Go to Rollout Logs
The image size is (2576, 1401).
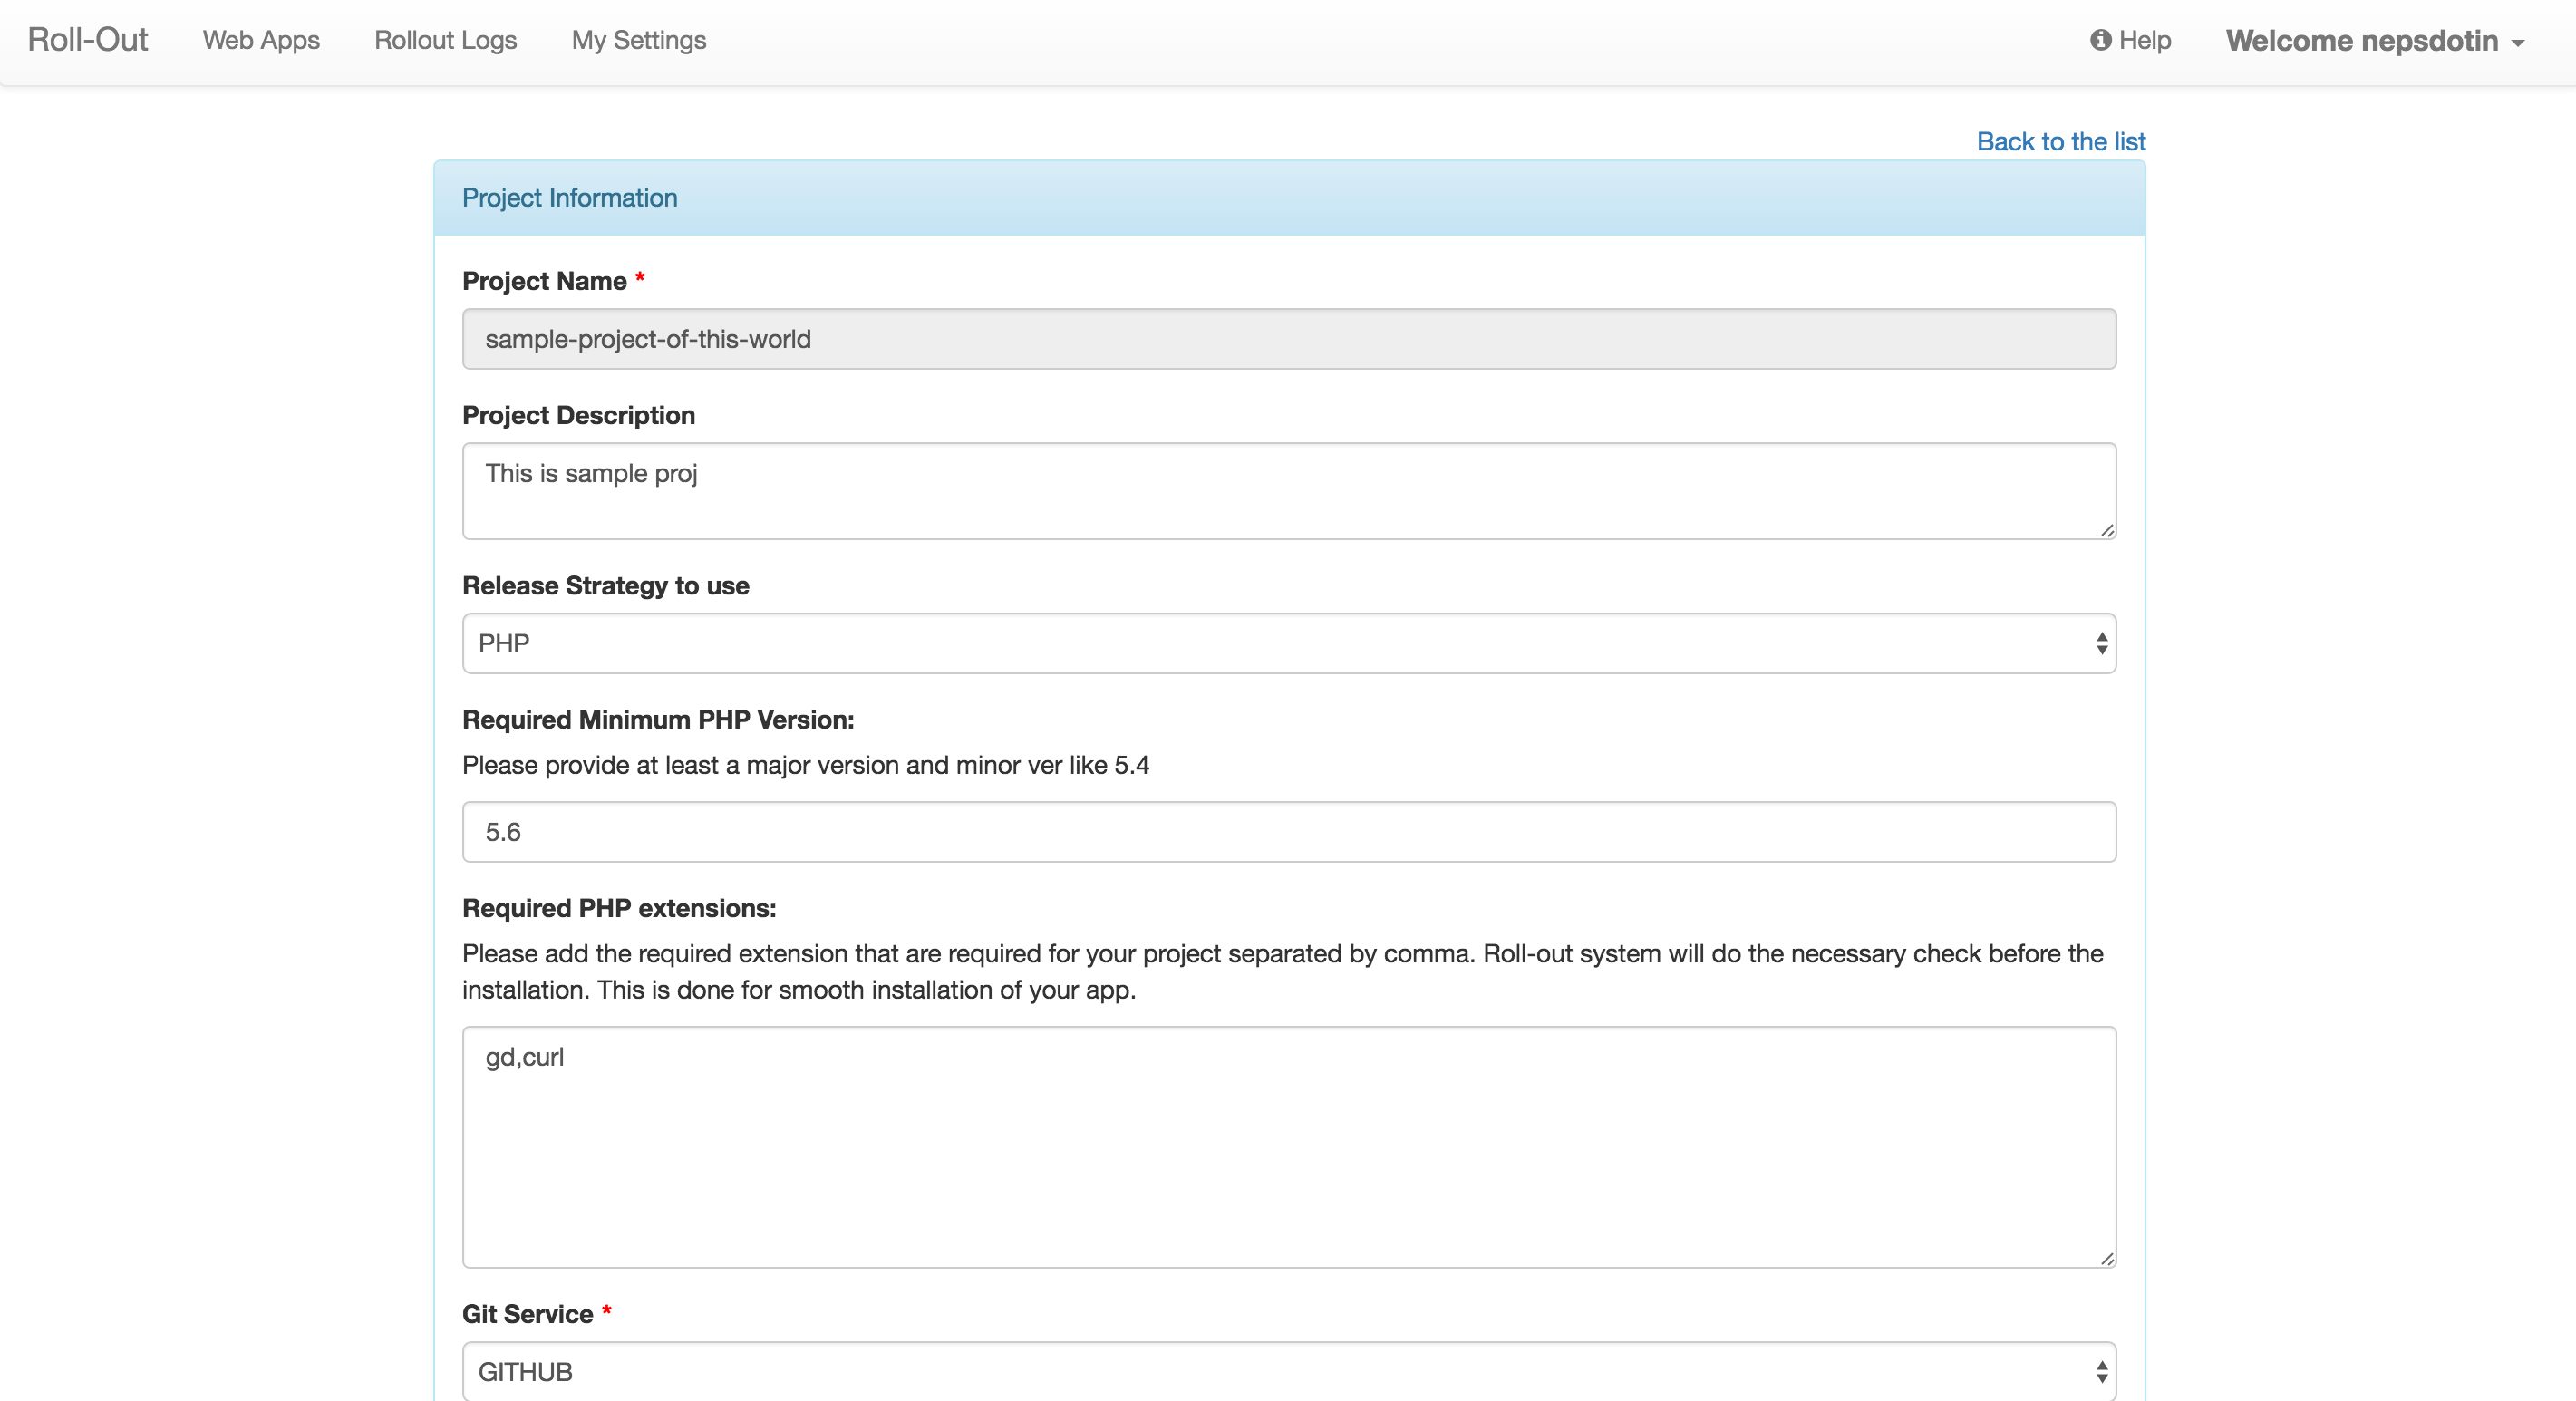(445, 40)
